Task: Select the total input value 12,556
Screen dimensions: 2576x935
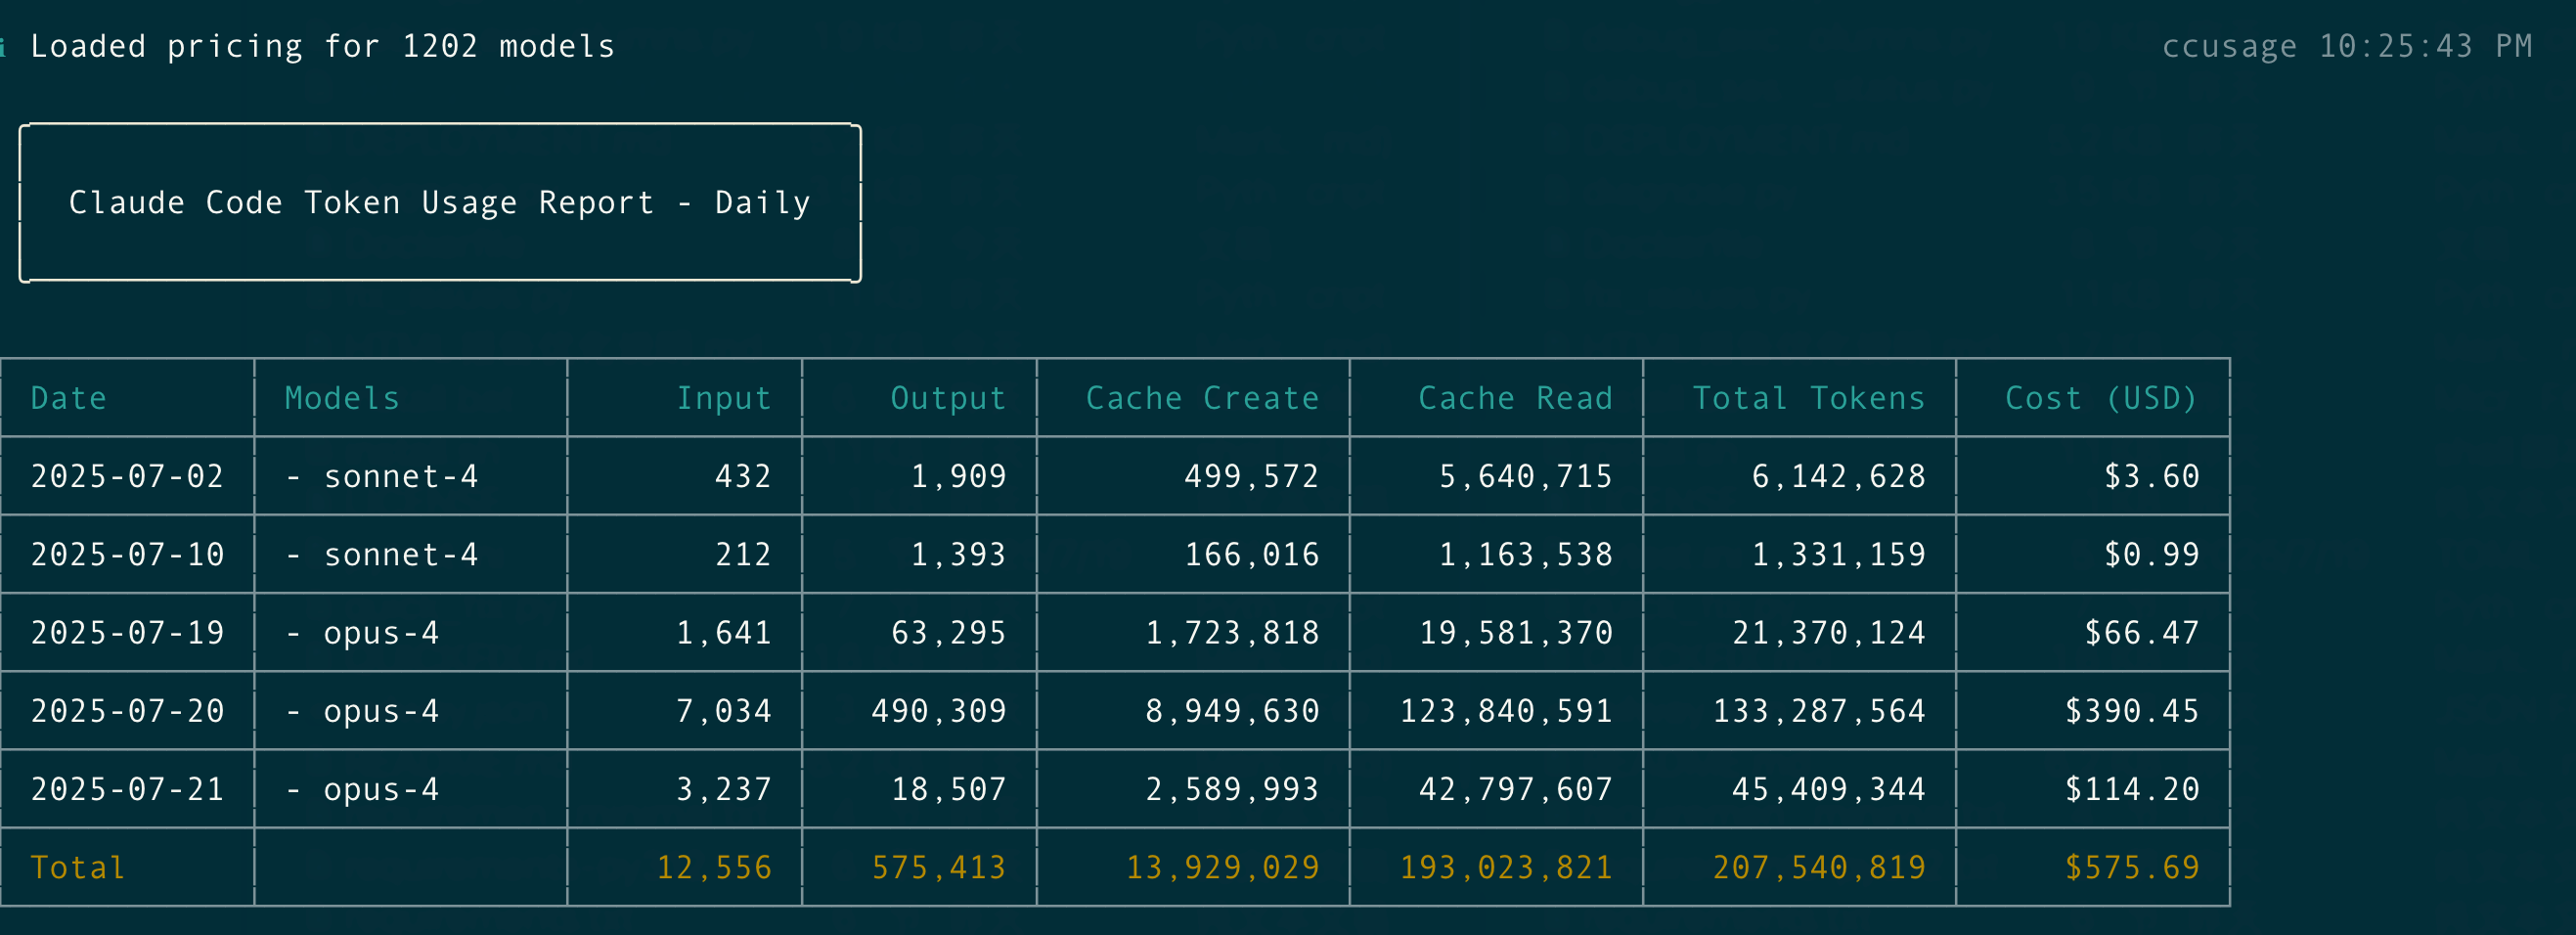Action: point(714,867)
